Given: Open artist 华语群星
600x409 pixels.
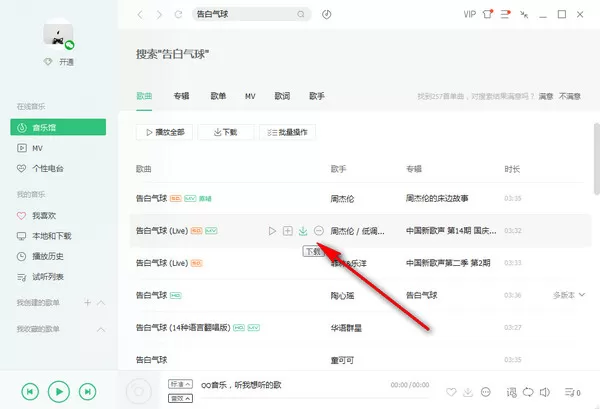Looking at the screenshot, I should click(x=346, y=328).
